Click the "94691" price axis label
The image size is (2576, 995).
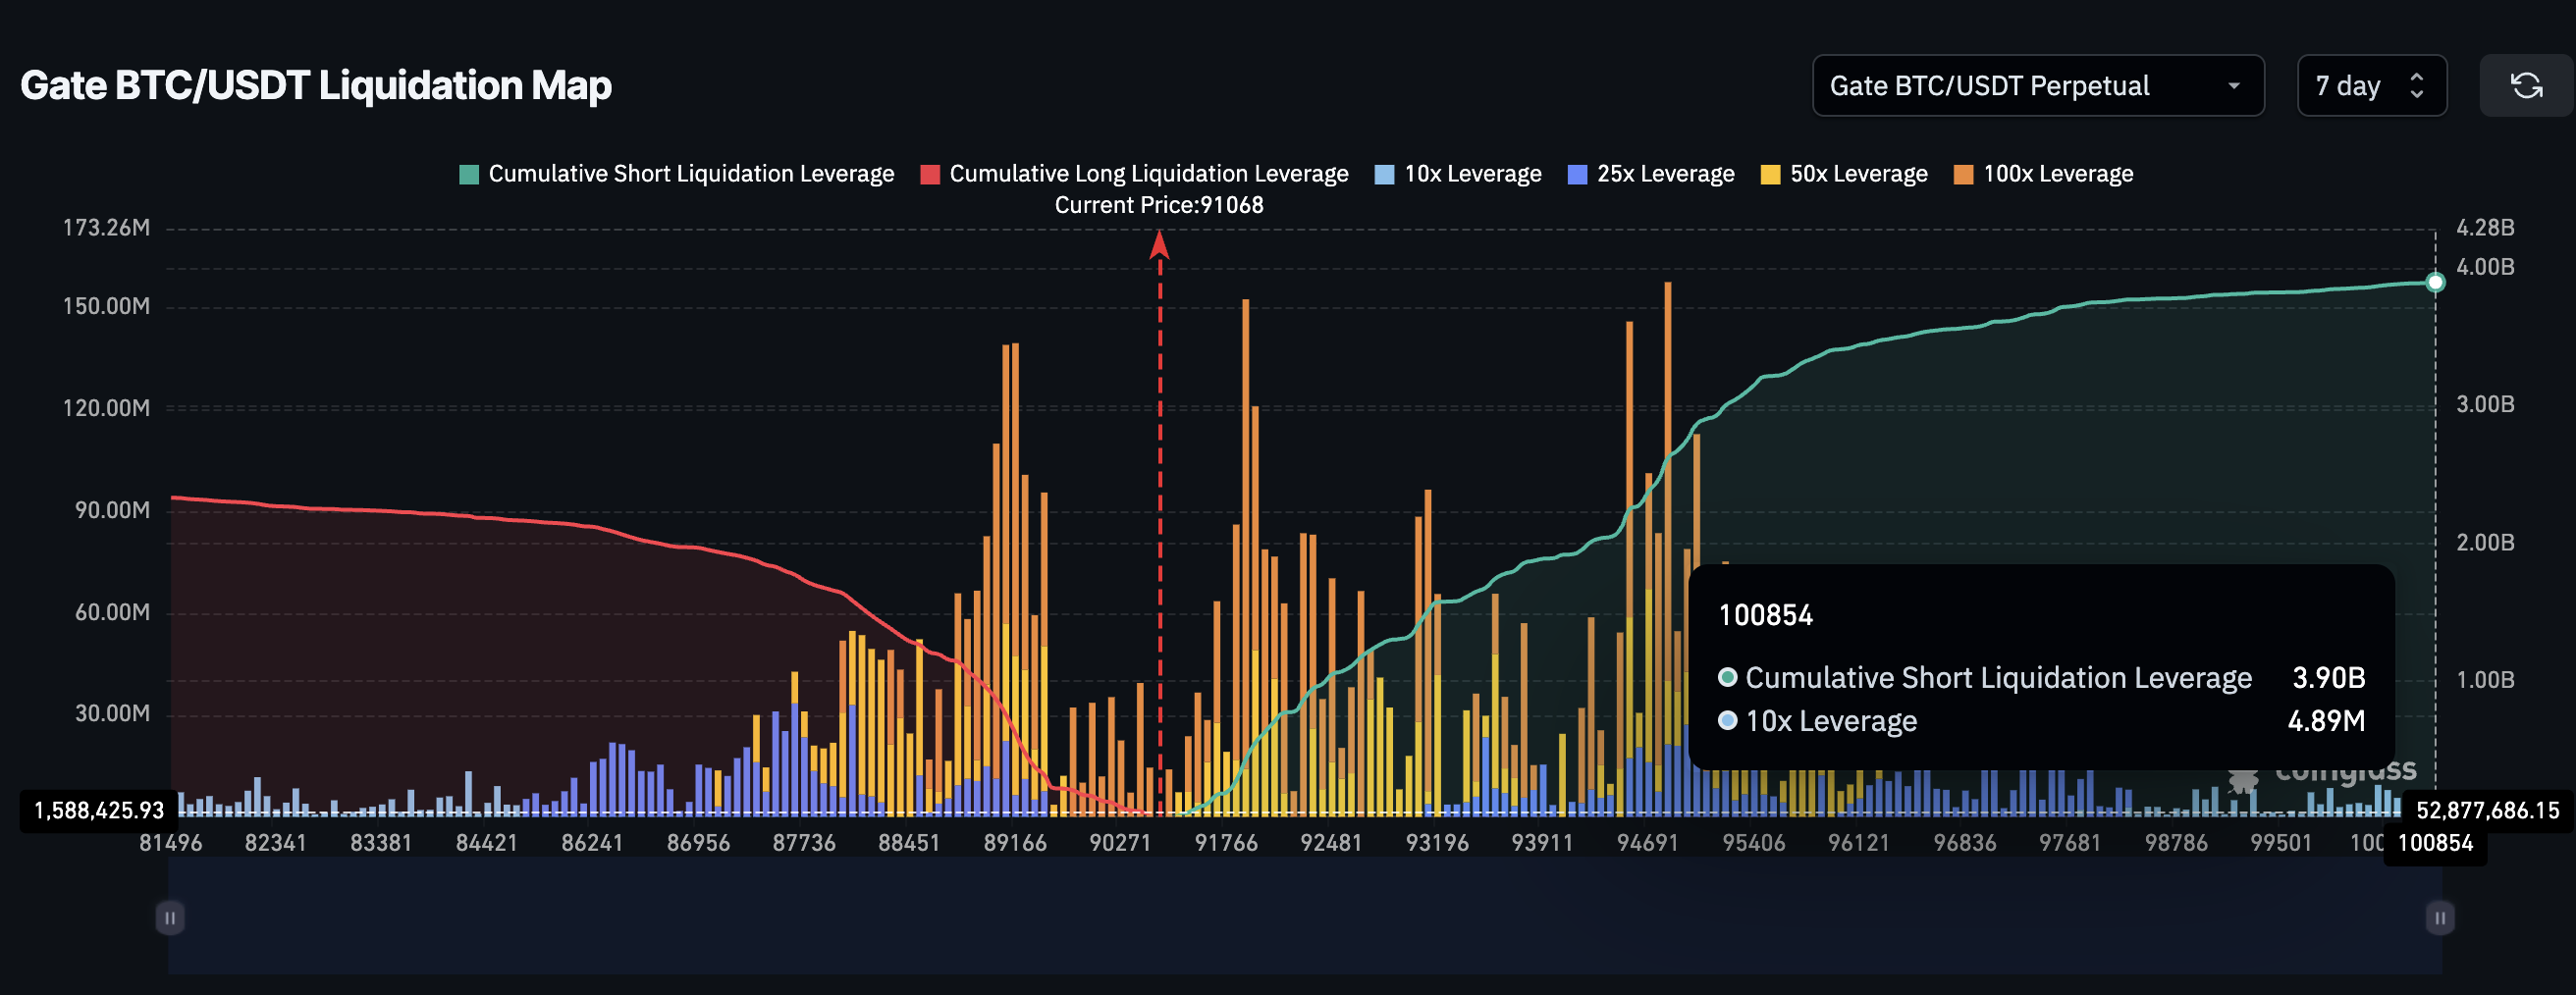1648,843
